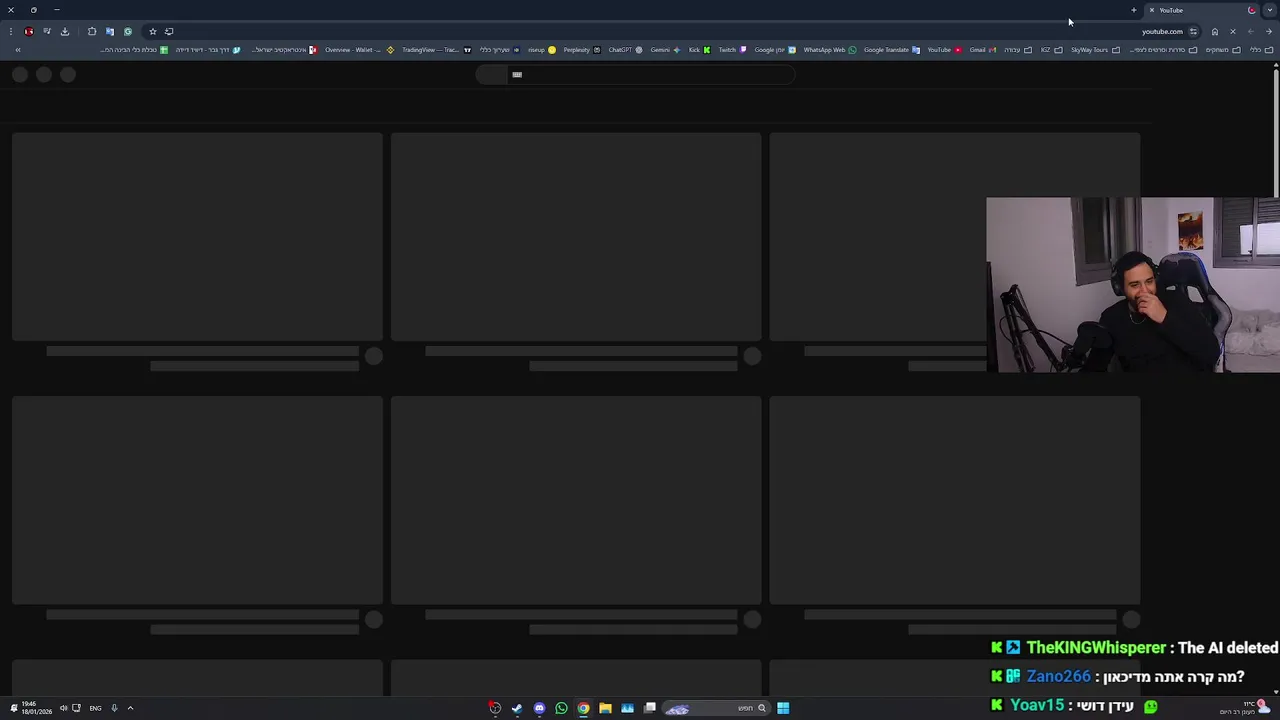
Task: Close the YouTube tab
Action: [x=1152, y=10]
